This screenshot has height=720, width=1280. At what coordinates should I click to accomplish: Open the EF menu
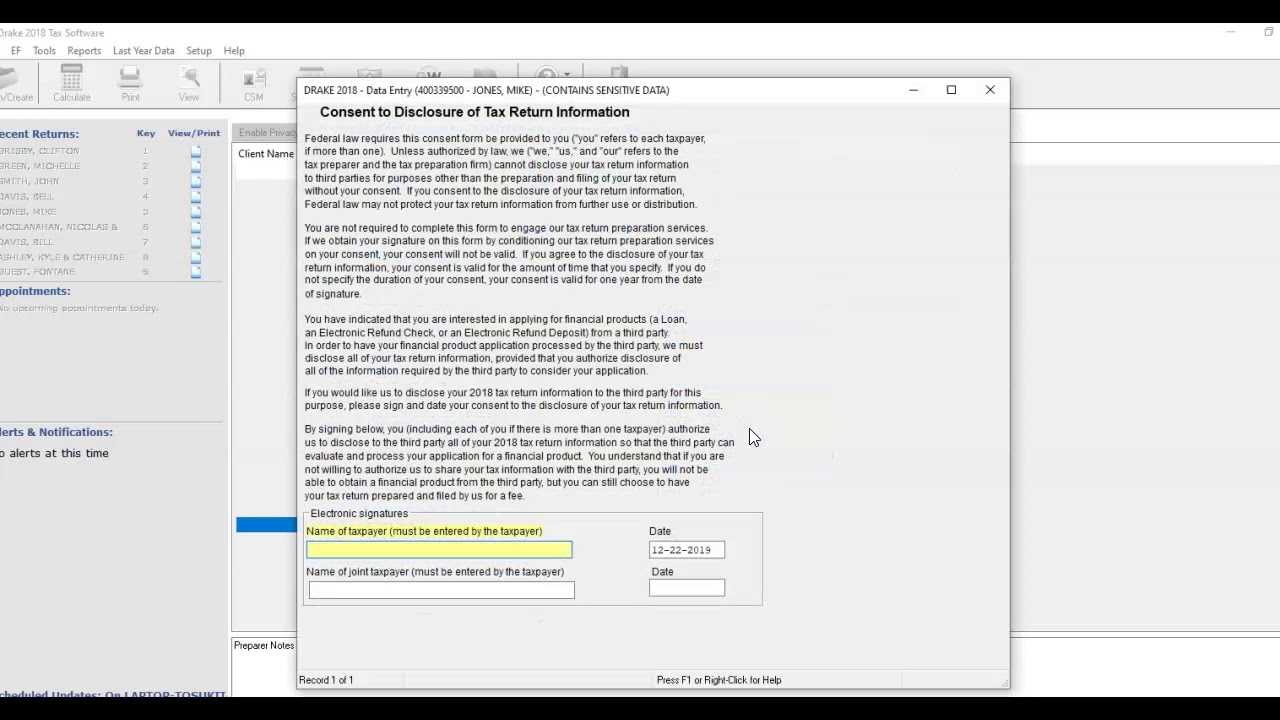15,51
